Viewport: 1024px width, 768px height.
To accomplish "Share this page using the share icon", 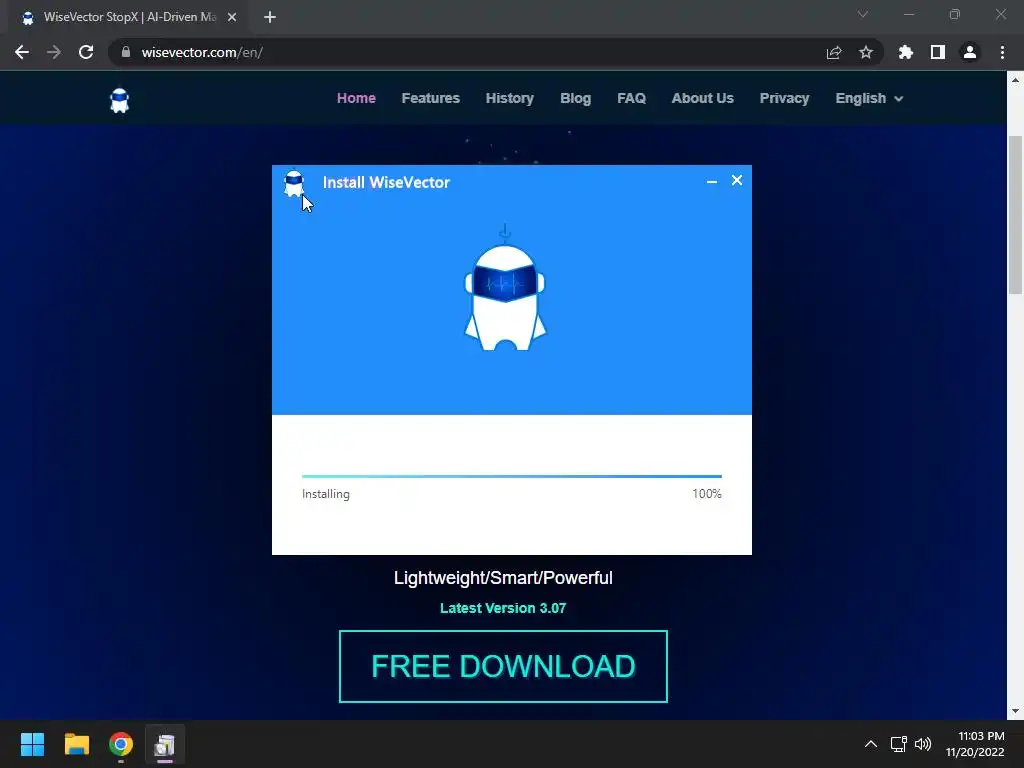I will tap(834, 52).
